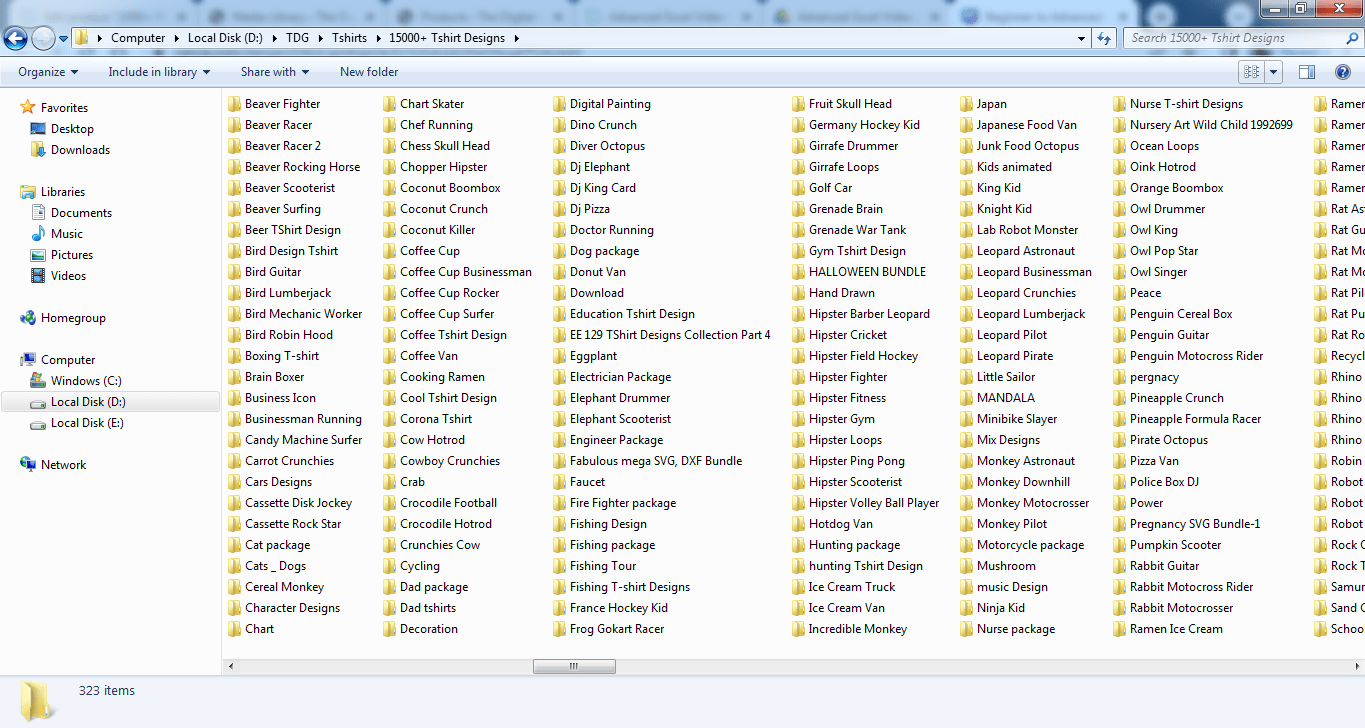1365x728 pixels.
Task: Select the HALLOWEEN BUNDLE folder icon
Action: pos(799,272)
